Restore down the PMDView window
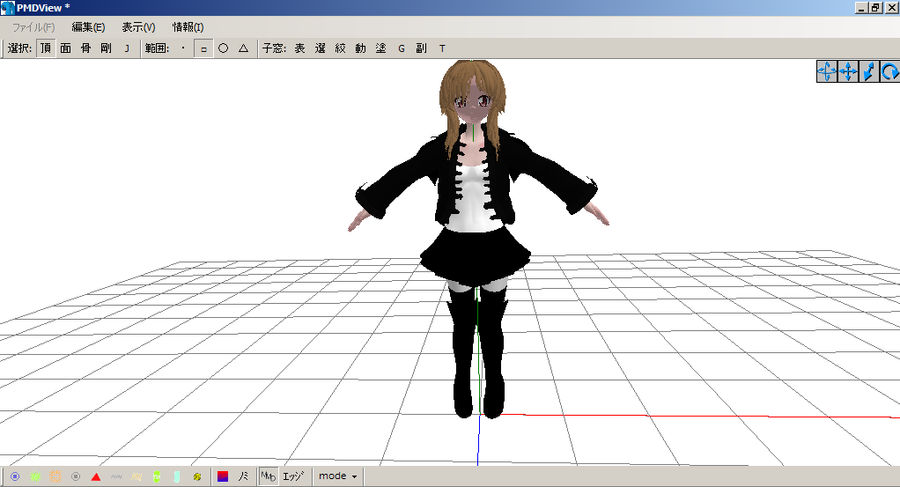Image resolution: width=900 pixels, height=487 pixels. (x=876, y=8)
